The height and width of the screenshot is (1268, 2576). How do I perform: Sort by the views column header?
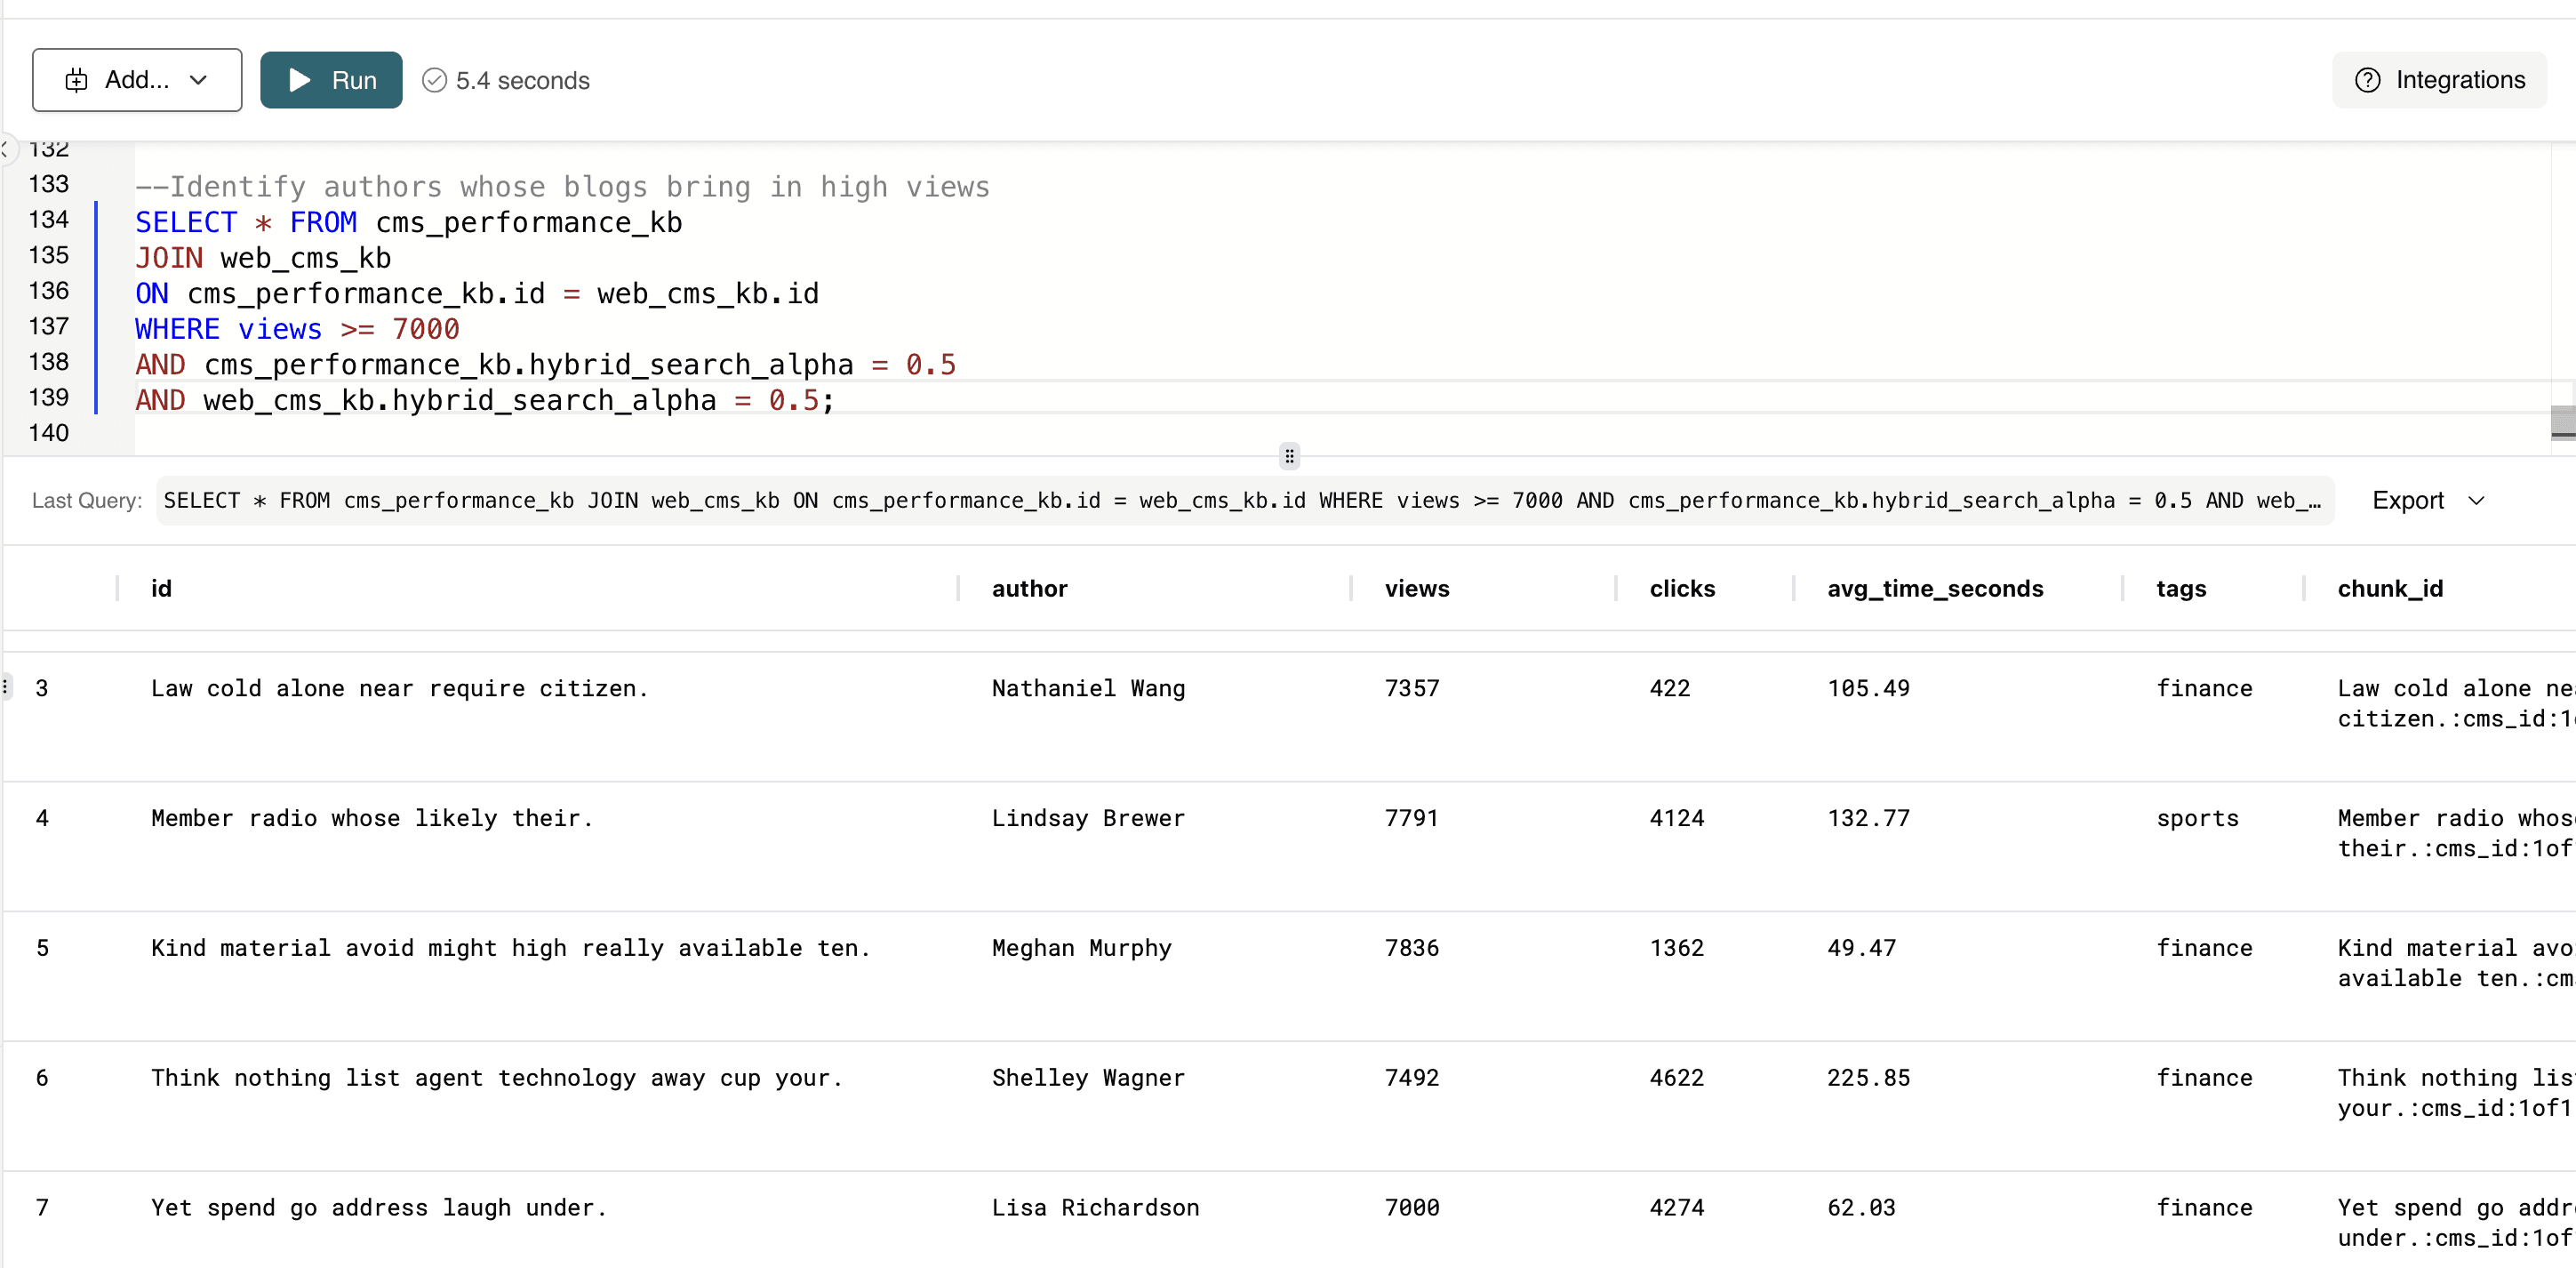pyautogui.click(x=1416, y=588)
